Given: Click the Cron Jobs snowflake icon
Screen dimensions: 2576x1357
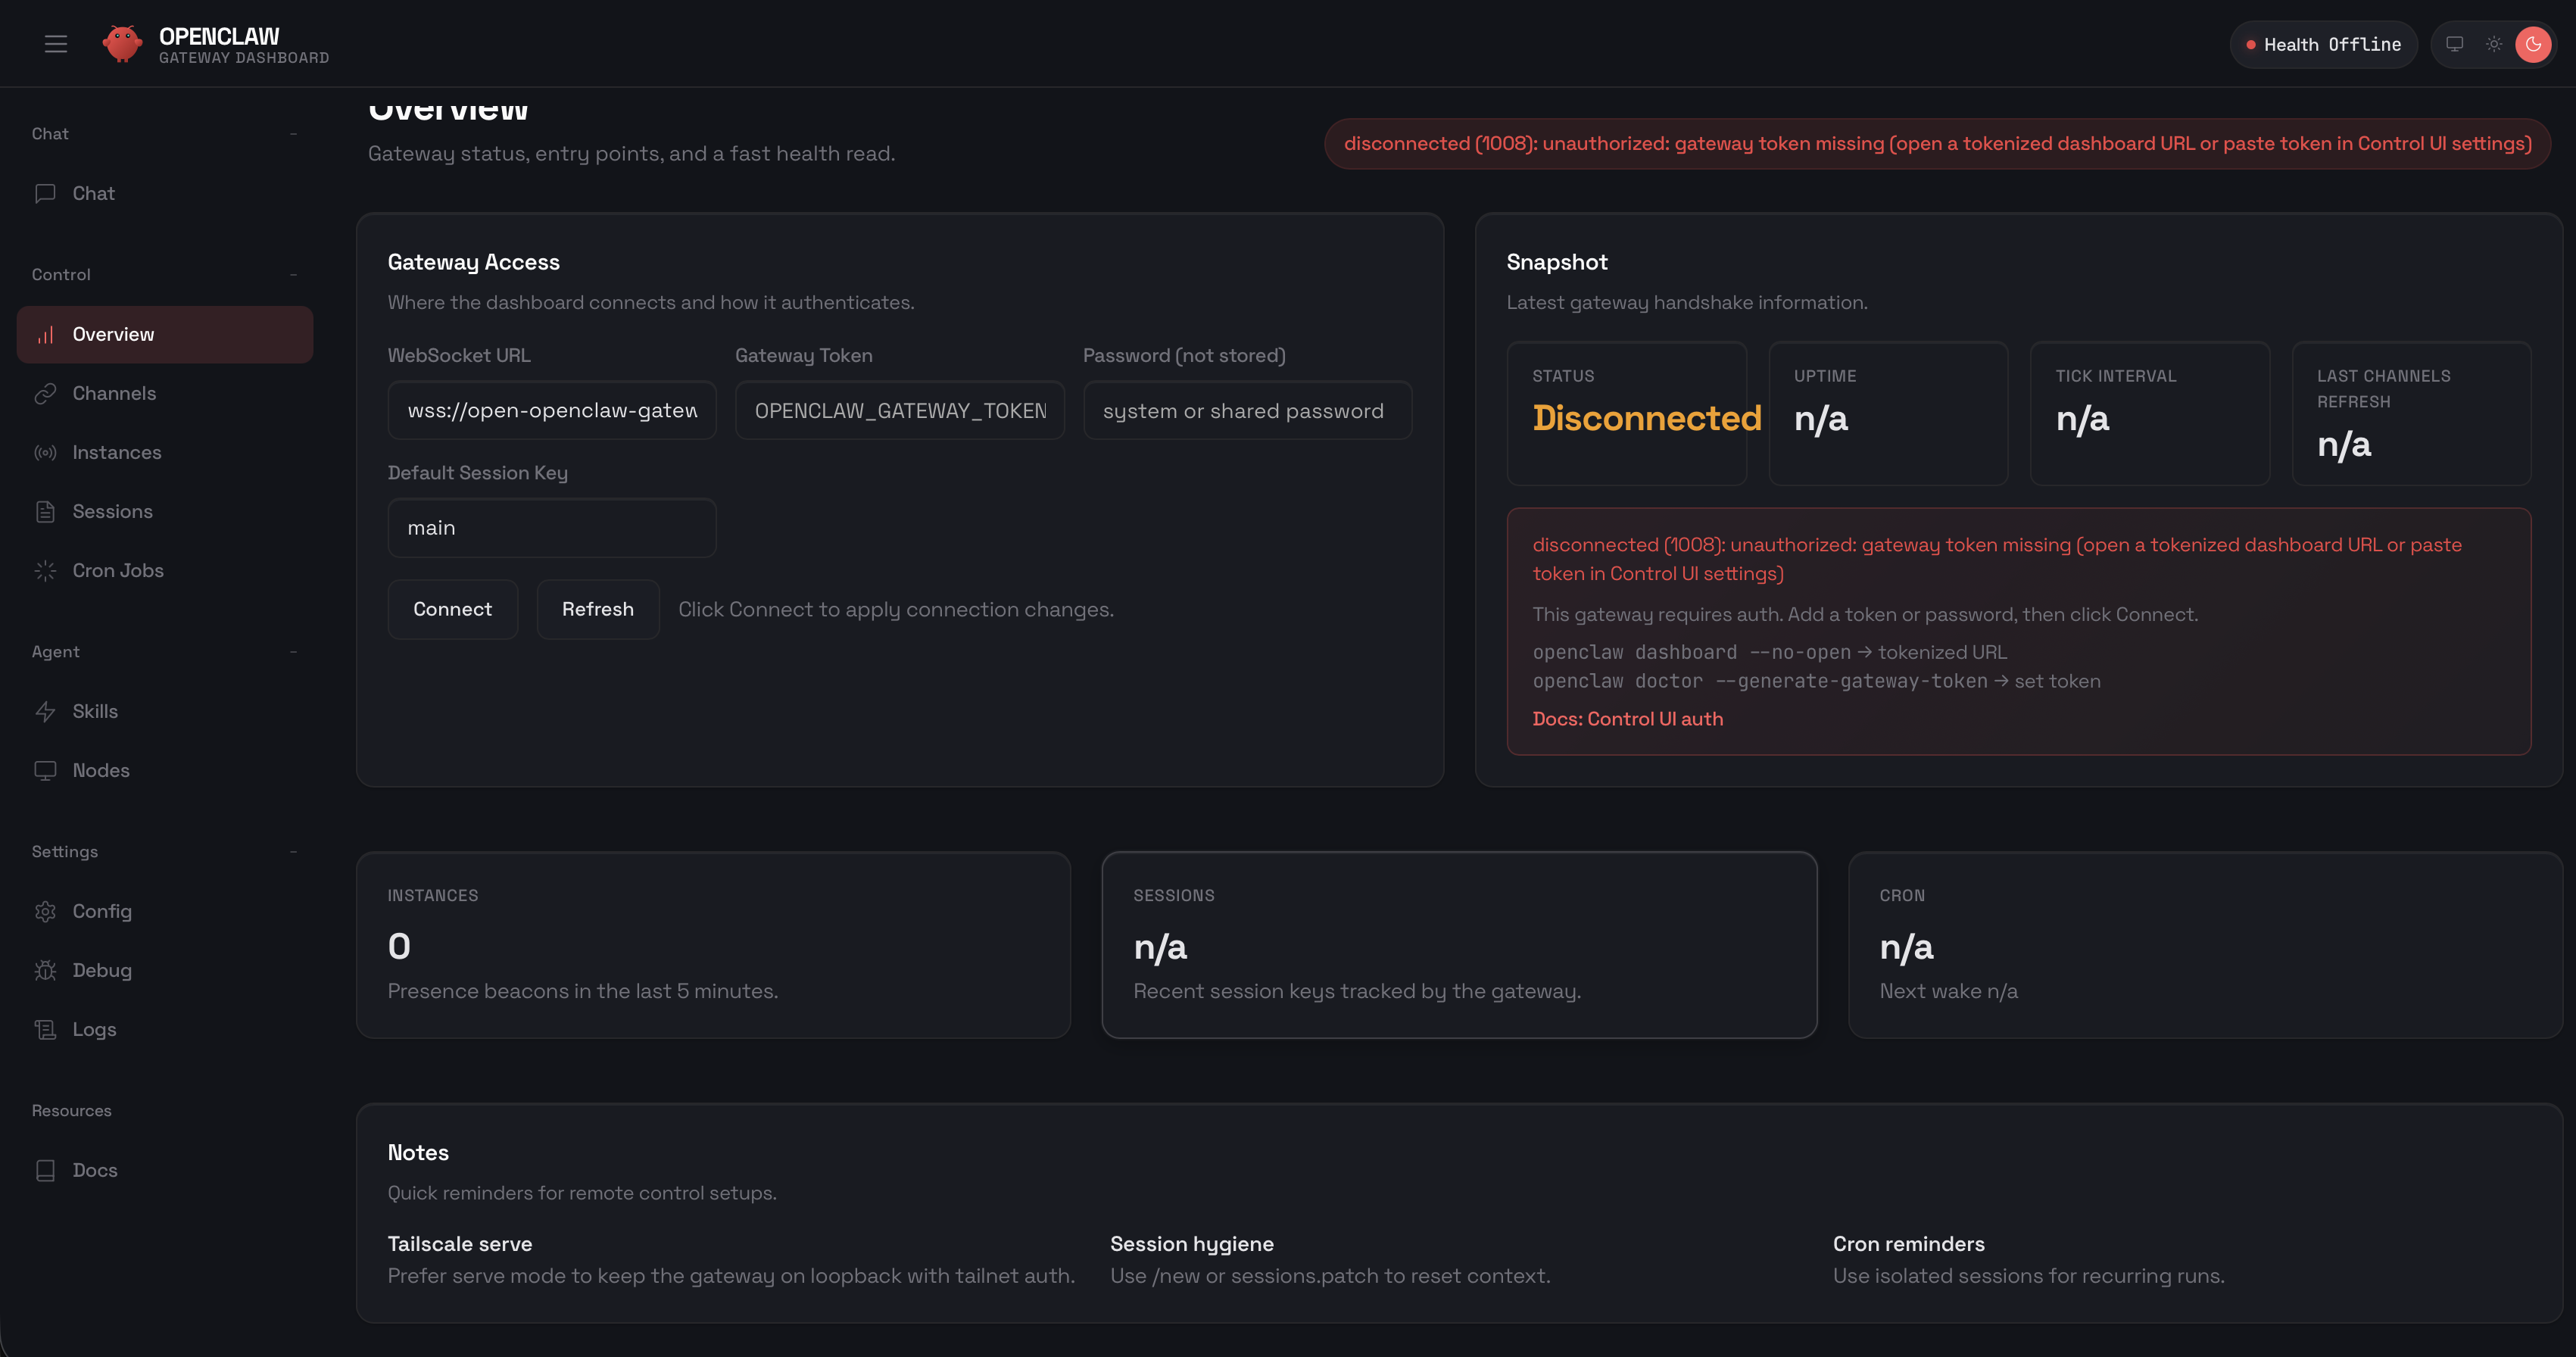Looking at the screenshot, I should [x=46, y=570].
